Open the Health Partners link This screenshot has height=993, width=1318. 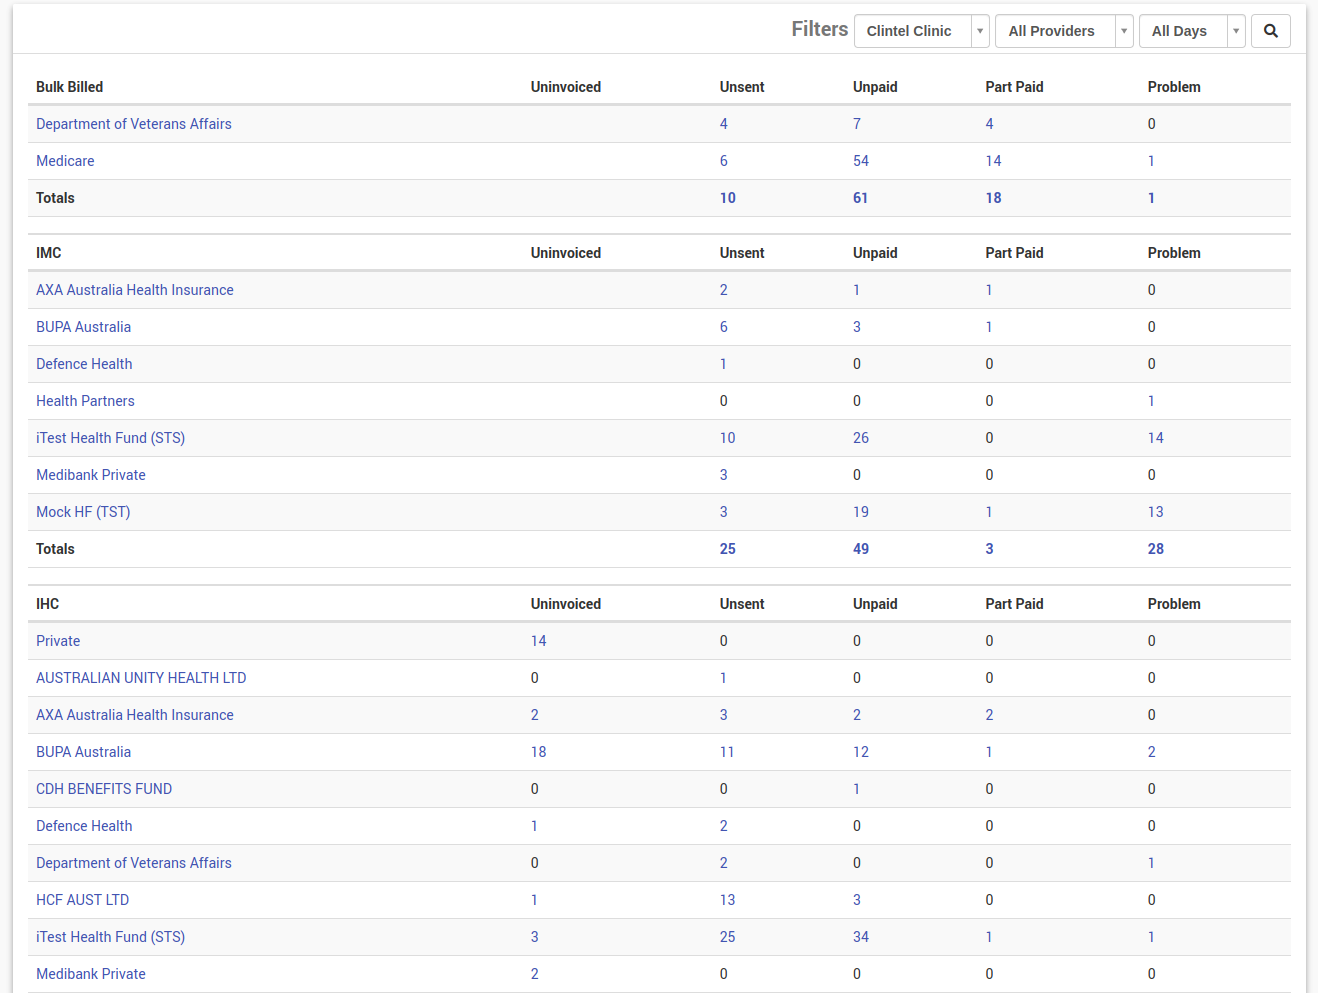[x=85, y=401]
